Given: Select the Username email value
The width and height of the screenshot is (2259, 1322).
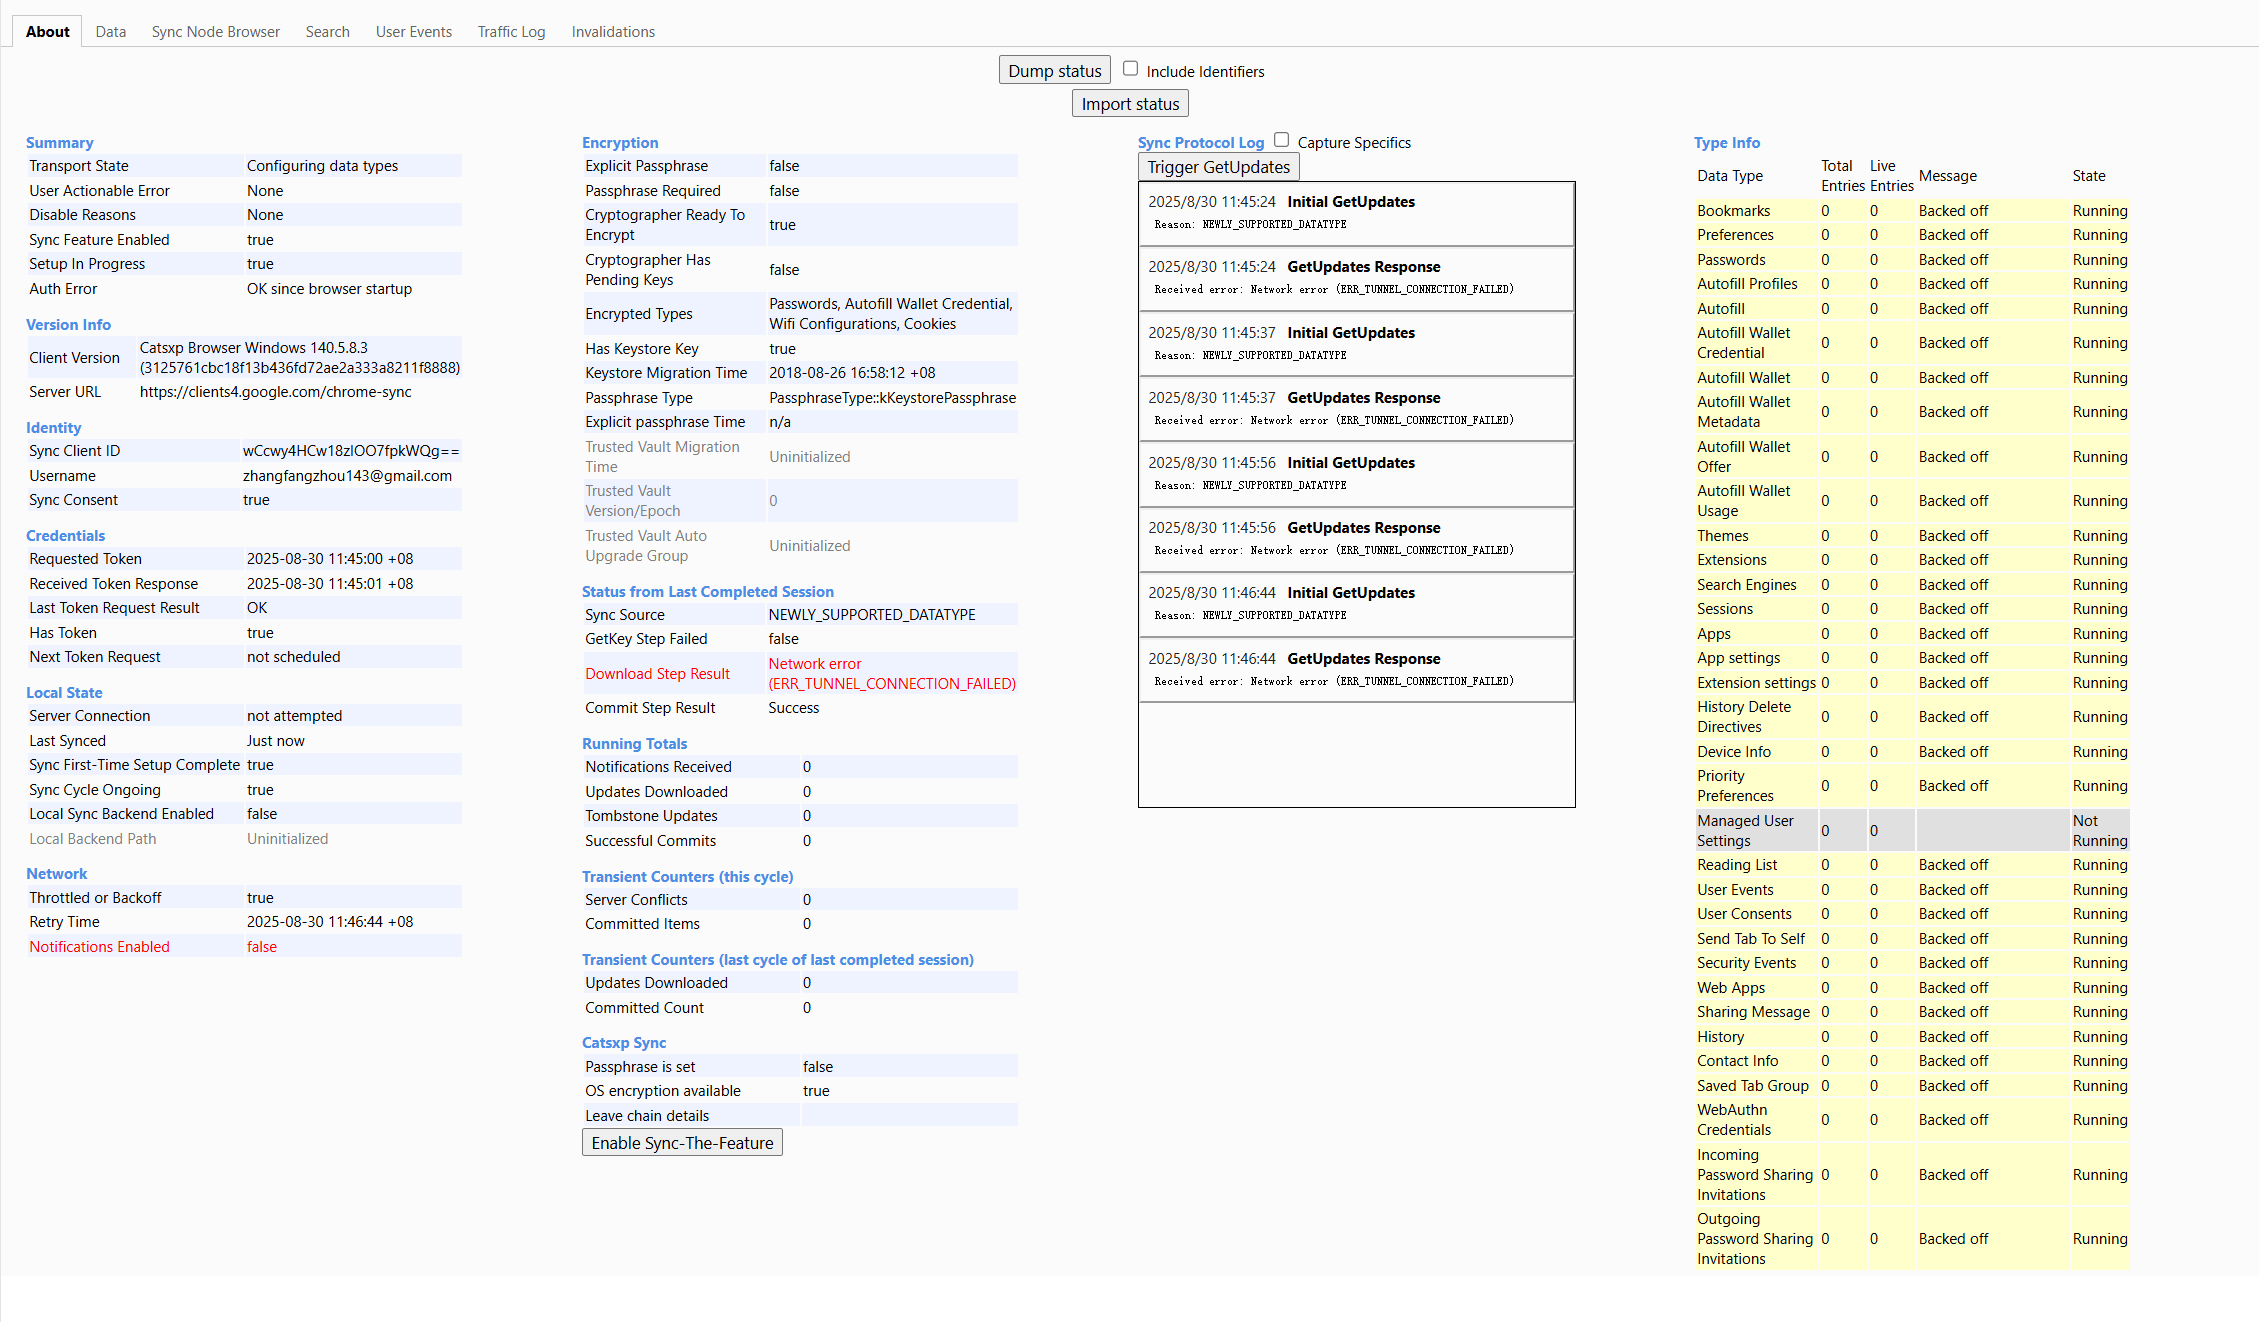Looking at the screenshot, I should (347, 476).
